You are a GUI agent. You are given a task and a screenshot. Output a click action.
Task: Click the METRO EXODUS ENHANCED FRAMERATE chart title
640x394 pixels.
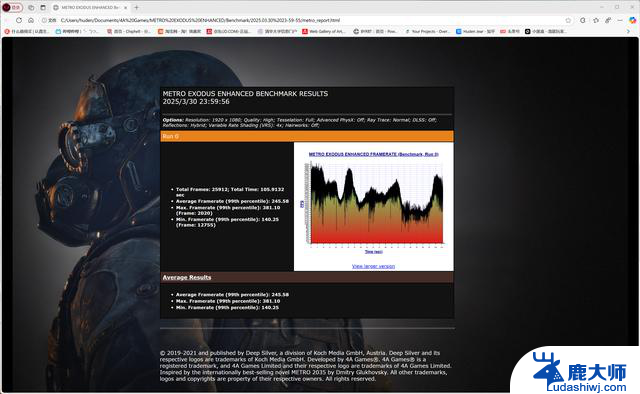click(373, 154)
